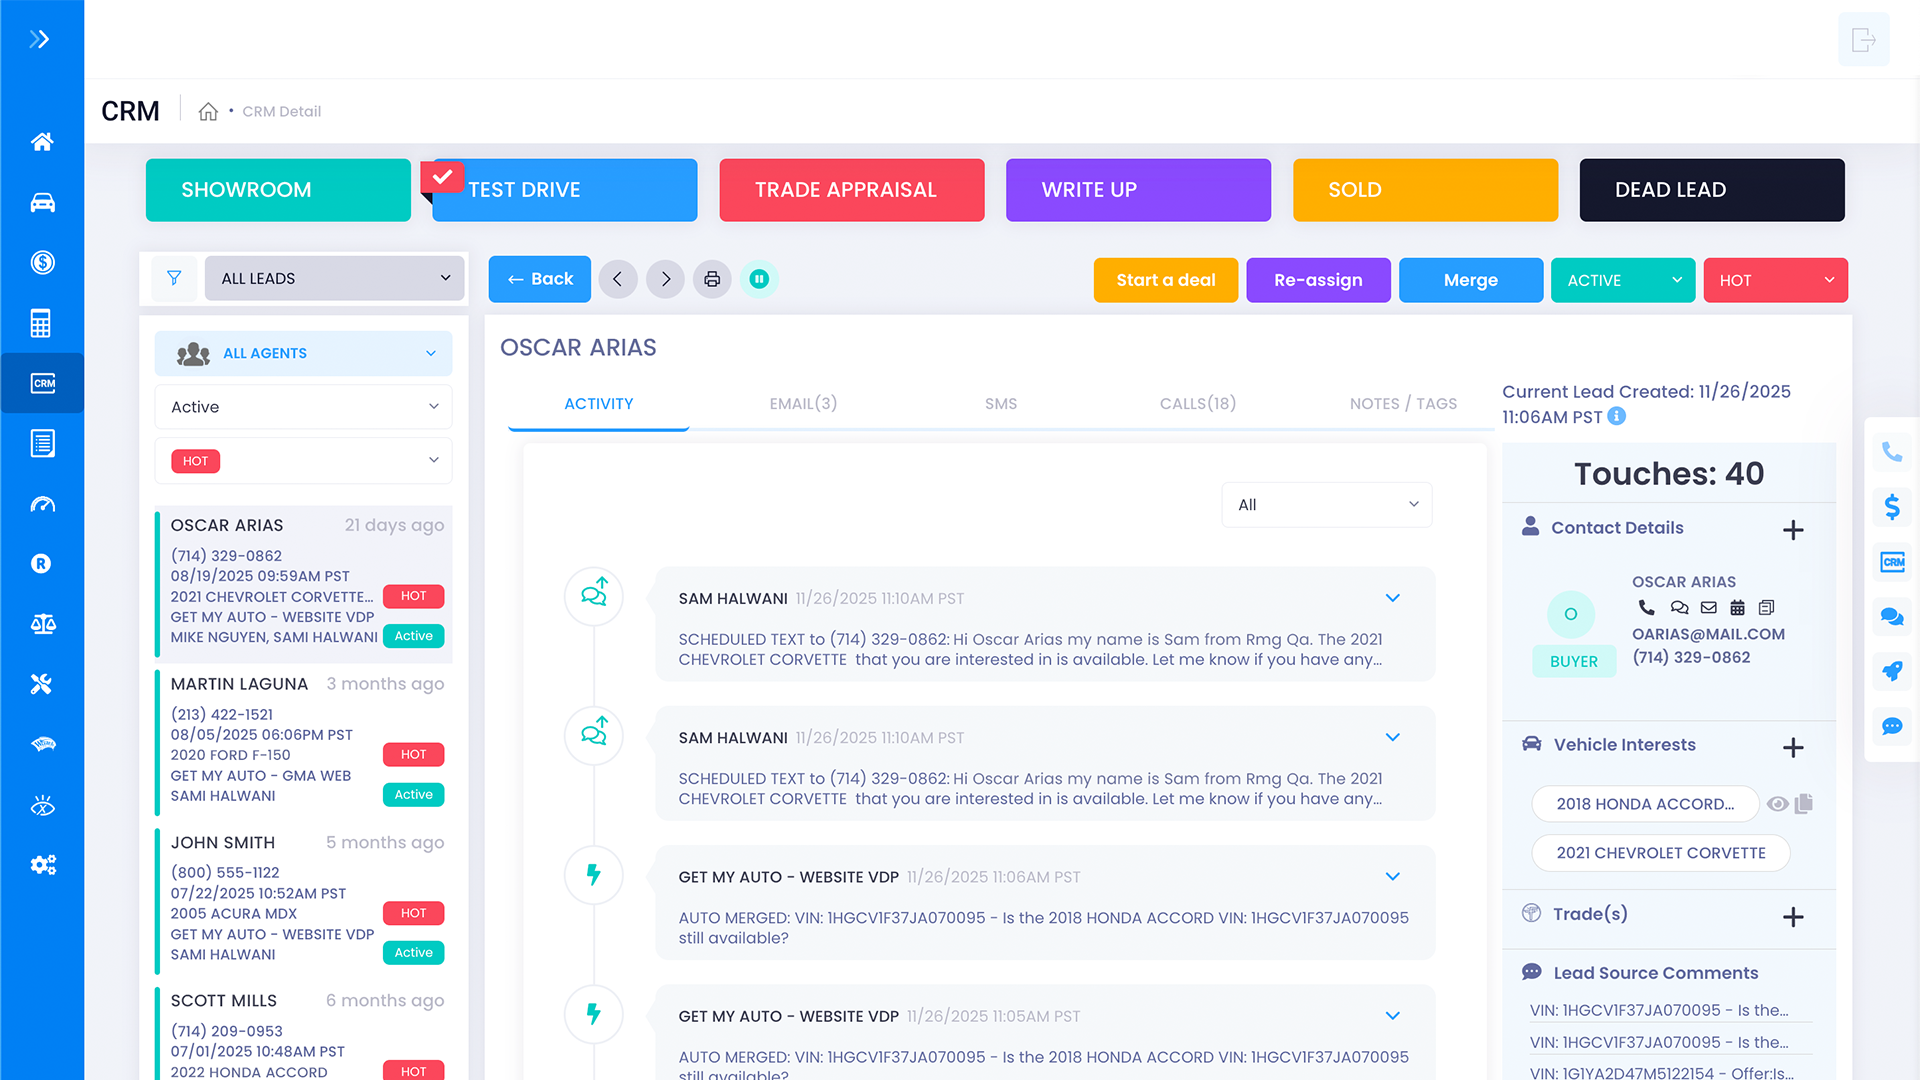Switch to the EMAIL(3) tab
This screenshot has width=1920, height=1080.
coord(803,403)
